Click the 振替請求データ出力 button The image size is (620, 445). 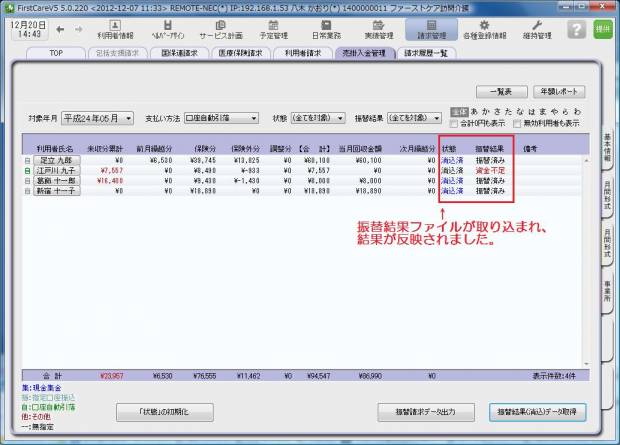pyautogui.click(x=428, y=411)
